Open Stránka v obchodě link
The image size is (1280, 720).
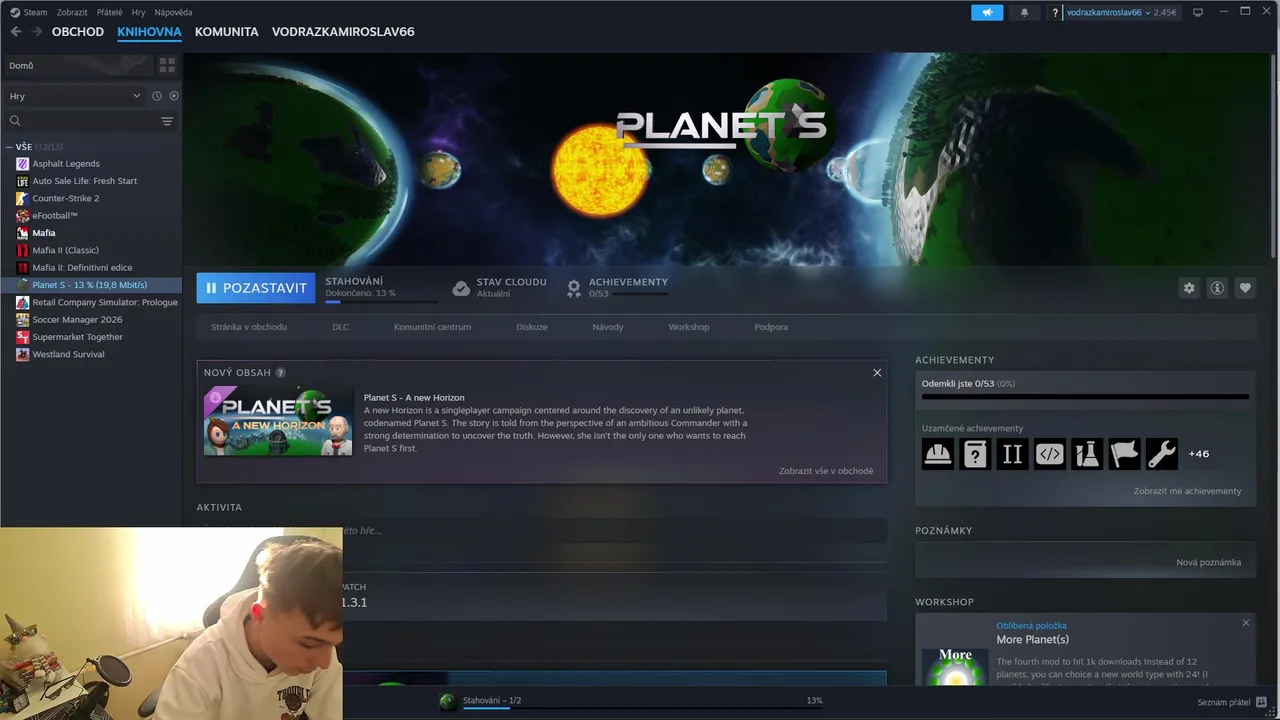249,327
